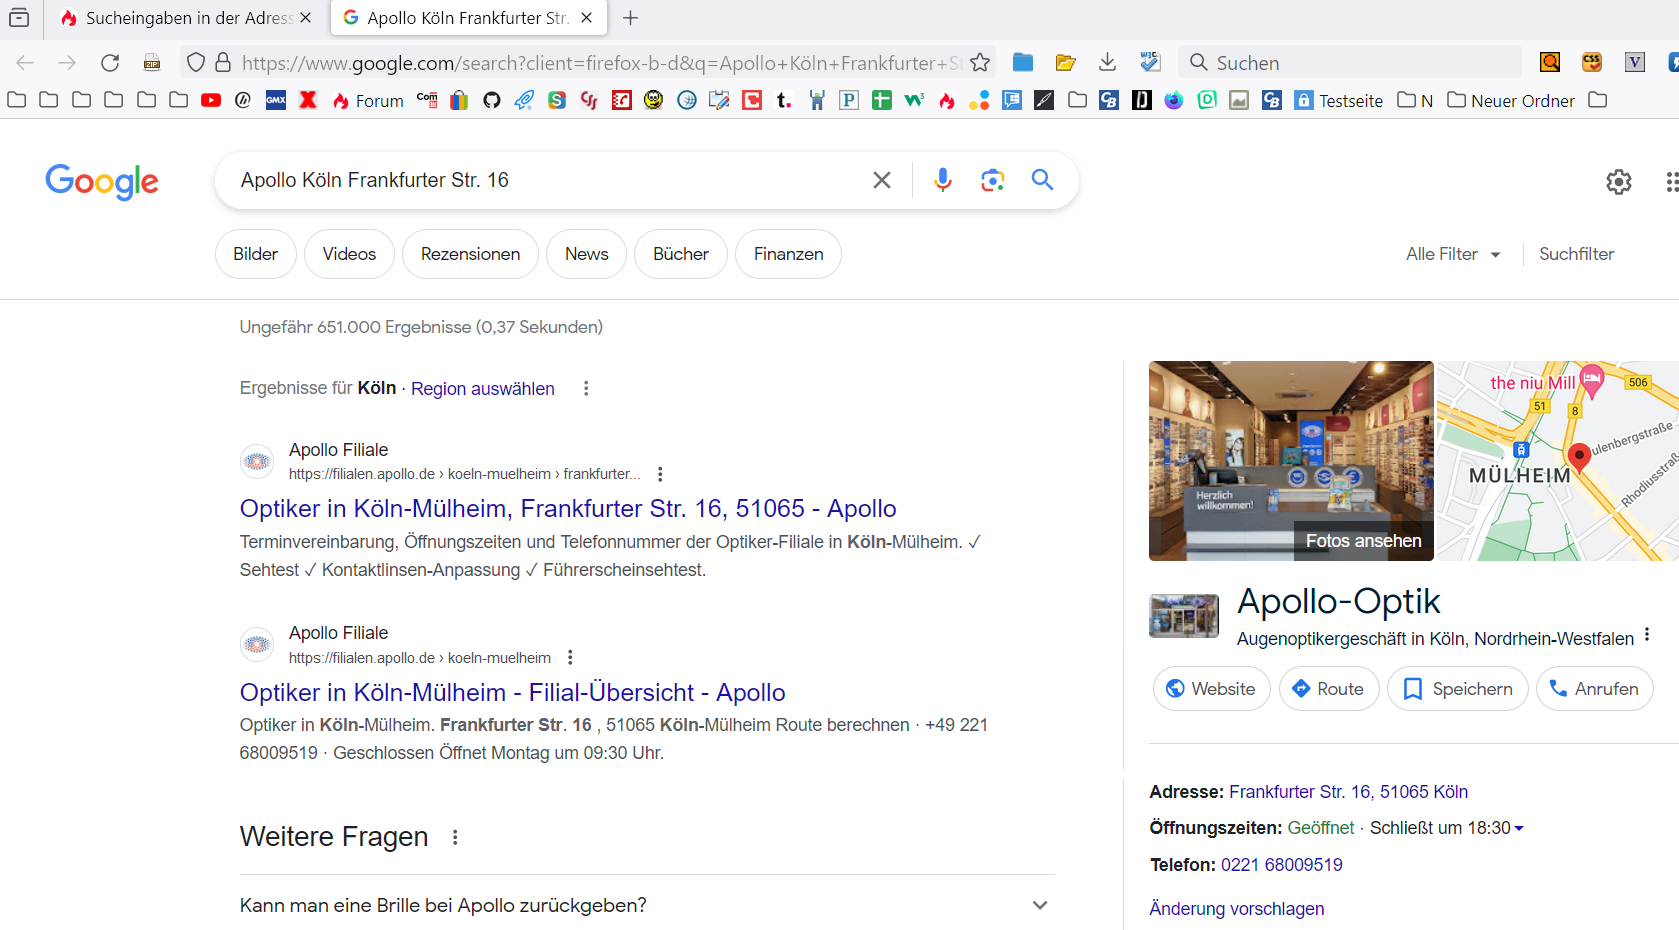Click phone number 0221 68009519
The image size is (1679, 930).
click(1281, 865)
